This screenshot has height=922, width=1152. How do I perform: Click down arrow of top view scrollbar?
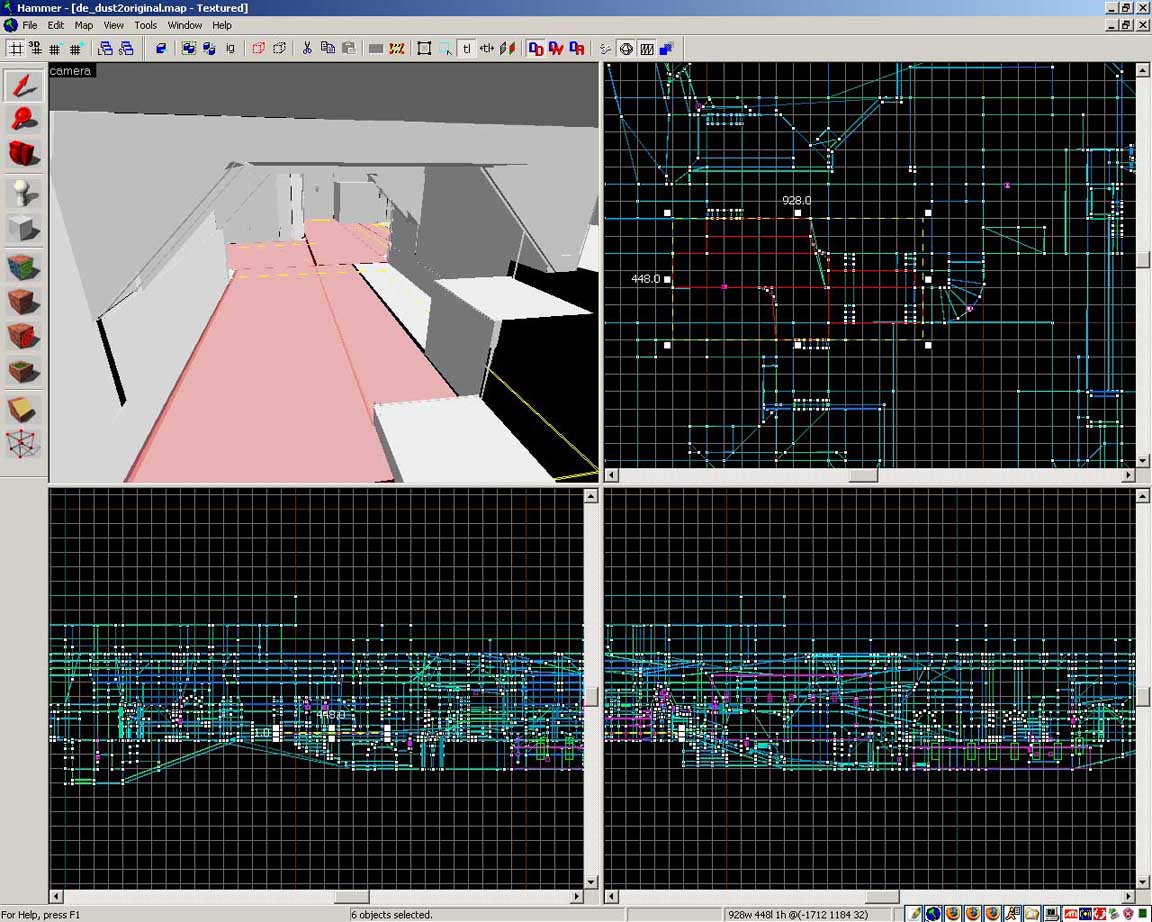pos(1143,461)
